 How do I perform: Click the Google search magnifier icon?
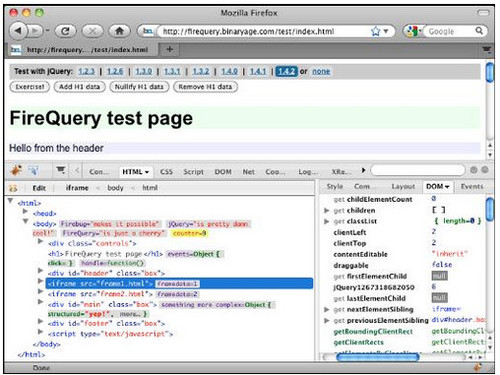pos(479,31)
